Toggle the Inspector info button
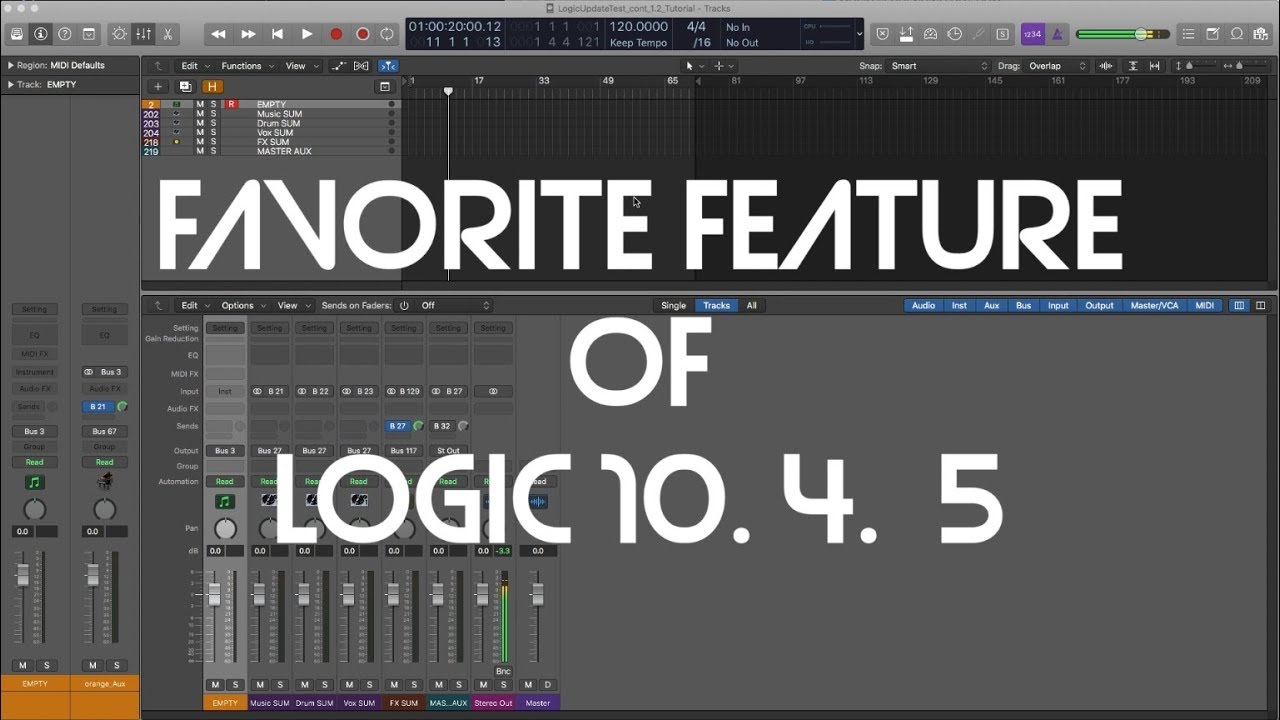The width and height of the screenshot is (1280, 720). click(40, 34)
